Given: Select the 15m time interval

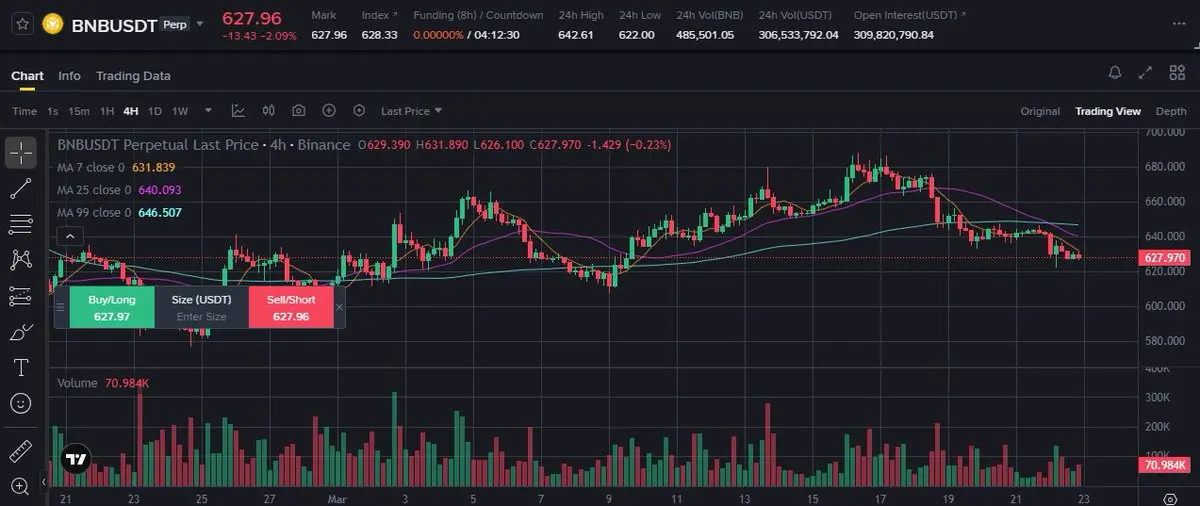Looking at the screenshot, I should [x=79, y=111].
